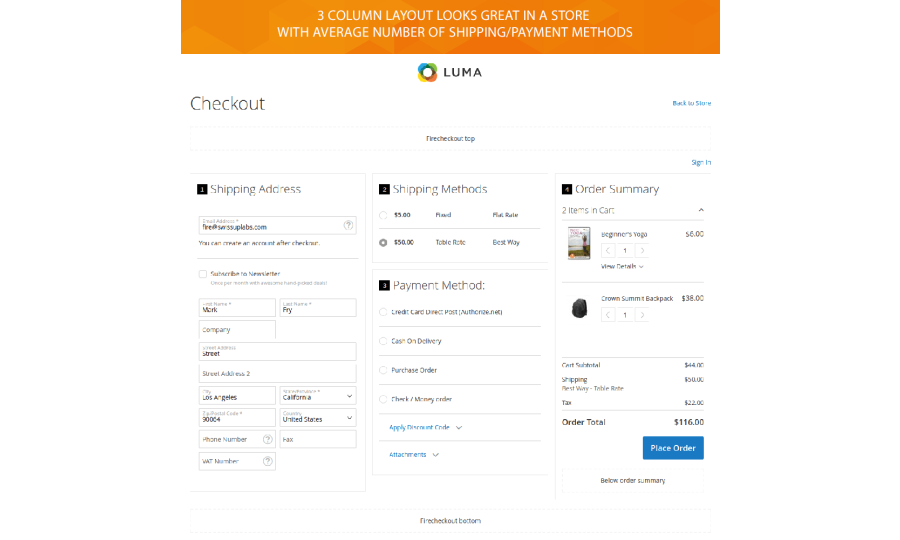Click the email address help icon
Viewport: 900px width, 540px height.
(348, 225)
